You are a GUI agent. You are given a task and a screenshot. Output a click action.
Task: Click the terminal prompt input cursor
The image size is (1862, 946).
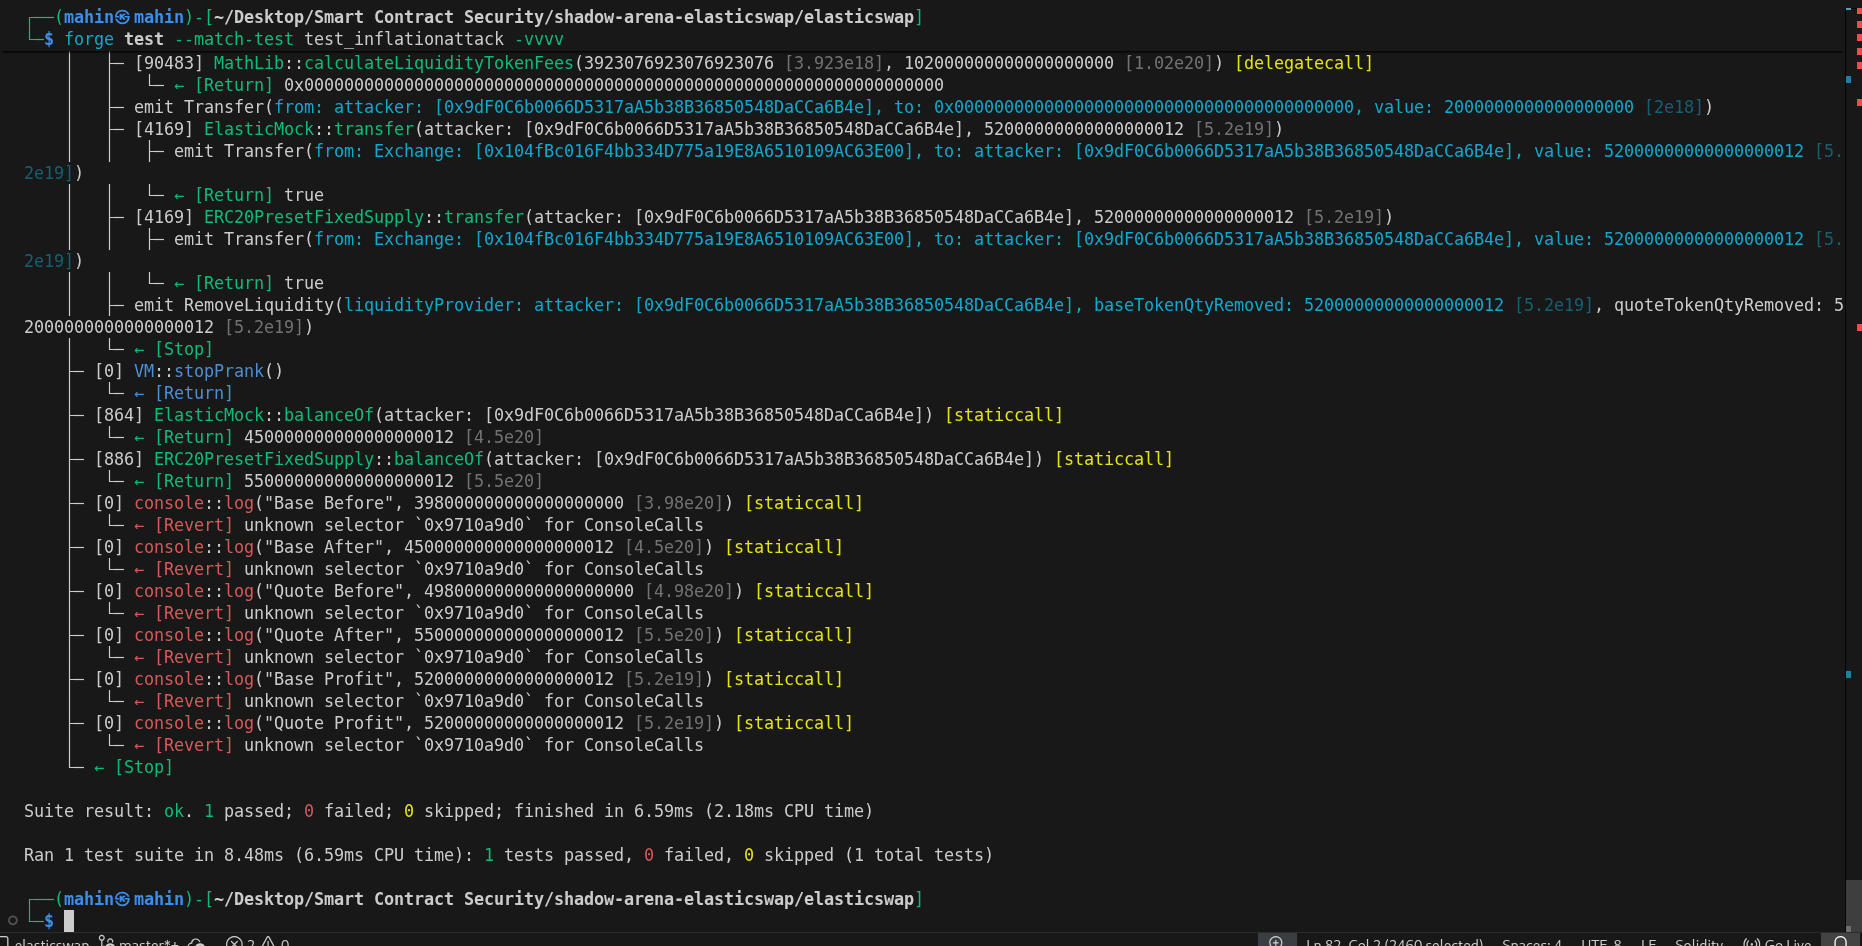[69, 920]
